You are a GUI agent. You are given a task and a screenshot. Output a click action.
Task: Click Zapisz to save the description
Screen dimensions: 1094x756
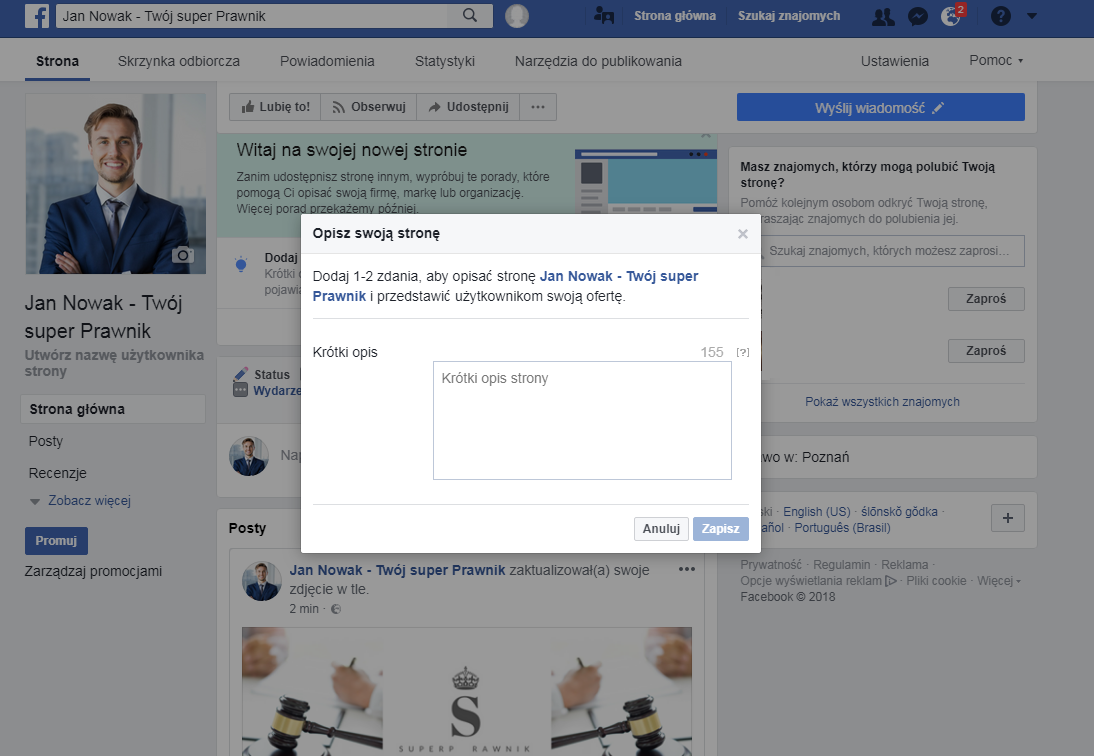pos(721,529)
